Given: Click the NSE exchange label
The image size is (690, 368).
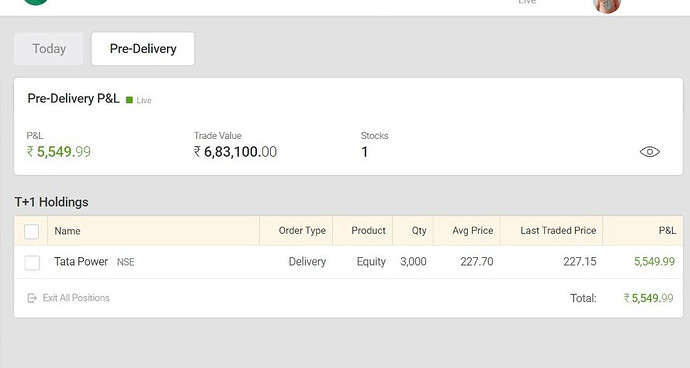Looking at the screenshot, I should [x=125, y=262].
